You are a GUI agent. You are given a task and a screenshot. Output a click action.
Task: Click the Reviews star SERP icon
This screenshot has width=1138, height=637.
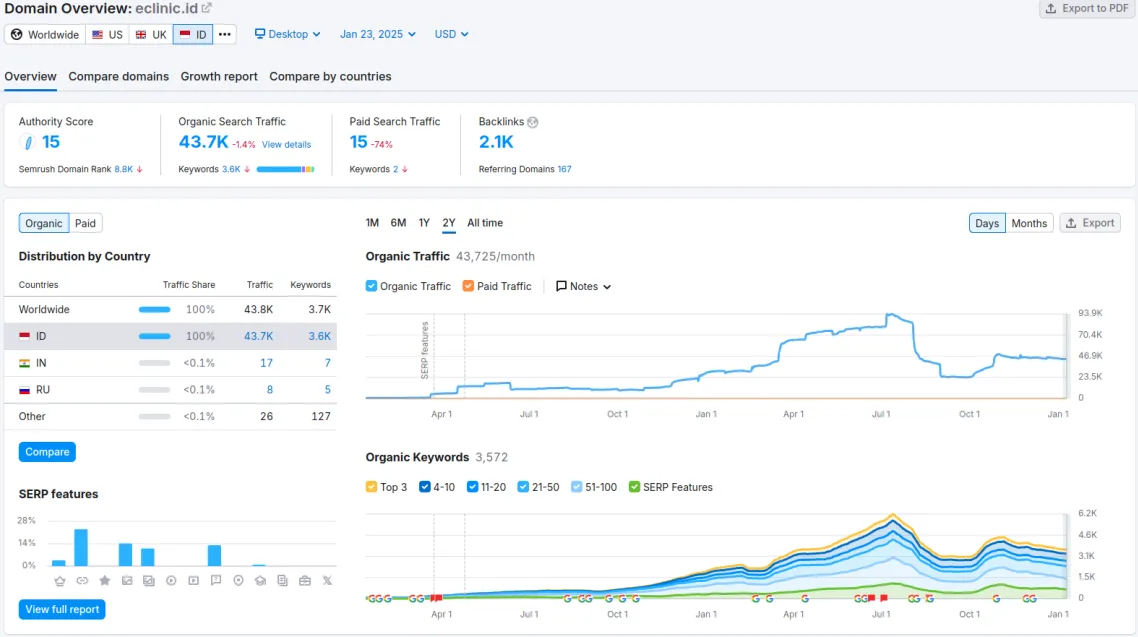tap(105, 580)
